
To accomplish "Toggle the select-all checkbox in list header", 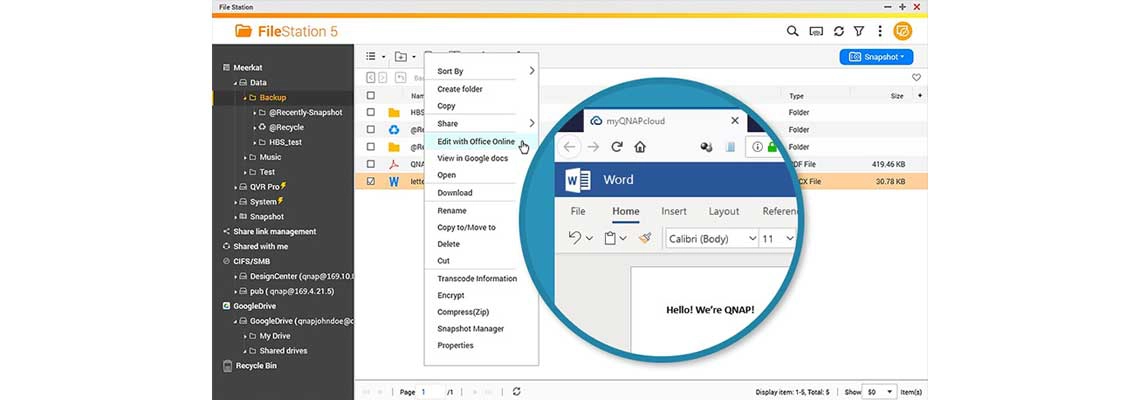I will 371,95.
